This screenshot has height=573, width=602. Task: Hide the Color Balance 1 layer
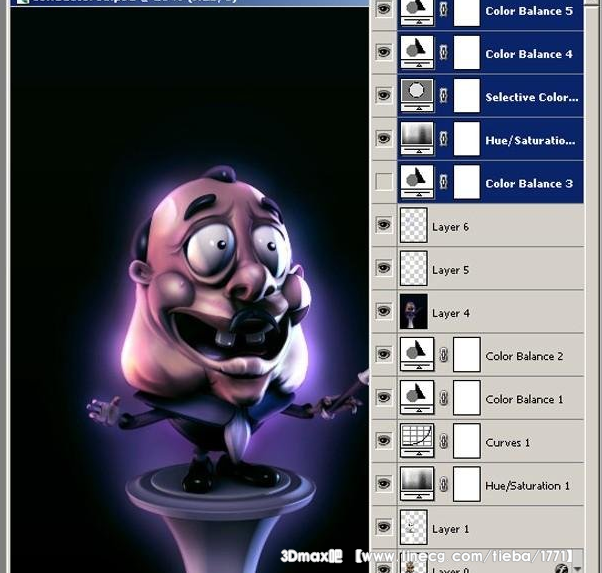pos(384,397)
